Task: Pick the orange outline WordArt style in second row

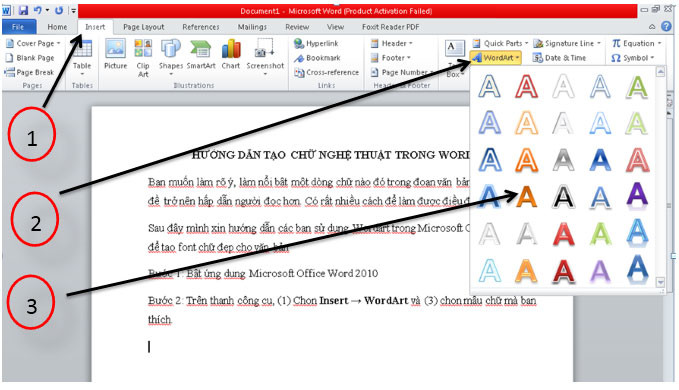Action: pos(526,123)
